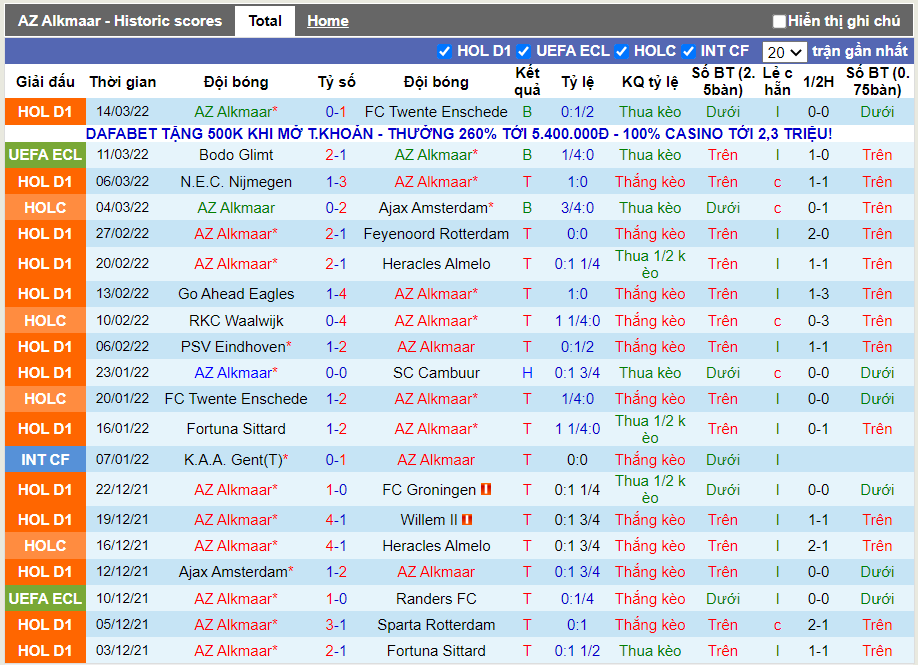The height and width of the screenshot is (665, 918).
Task: Click Heracles Almelo on the 16/12/21 row
Action: pyautogui.click(x=436, y=546)
